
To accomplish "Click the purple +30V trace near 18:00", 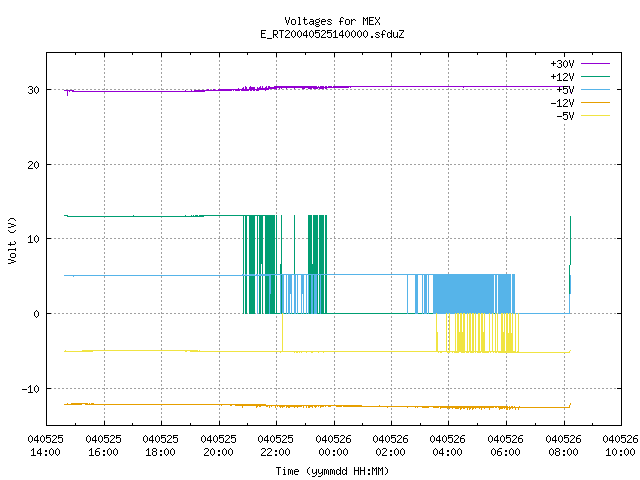I will (161, 91).
